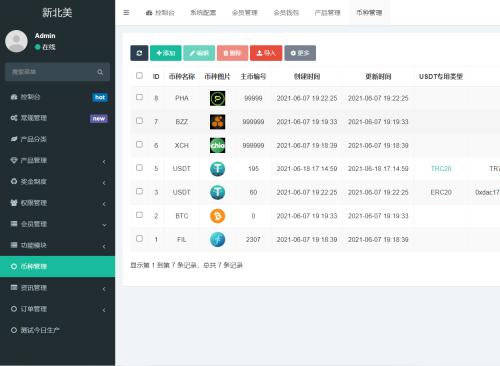Click the red 导入 import button
This screenshot has width=500, height=366.
(266, 53)
